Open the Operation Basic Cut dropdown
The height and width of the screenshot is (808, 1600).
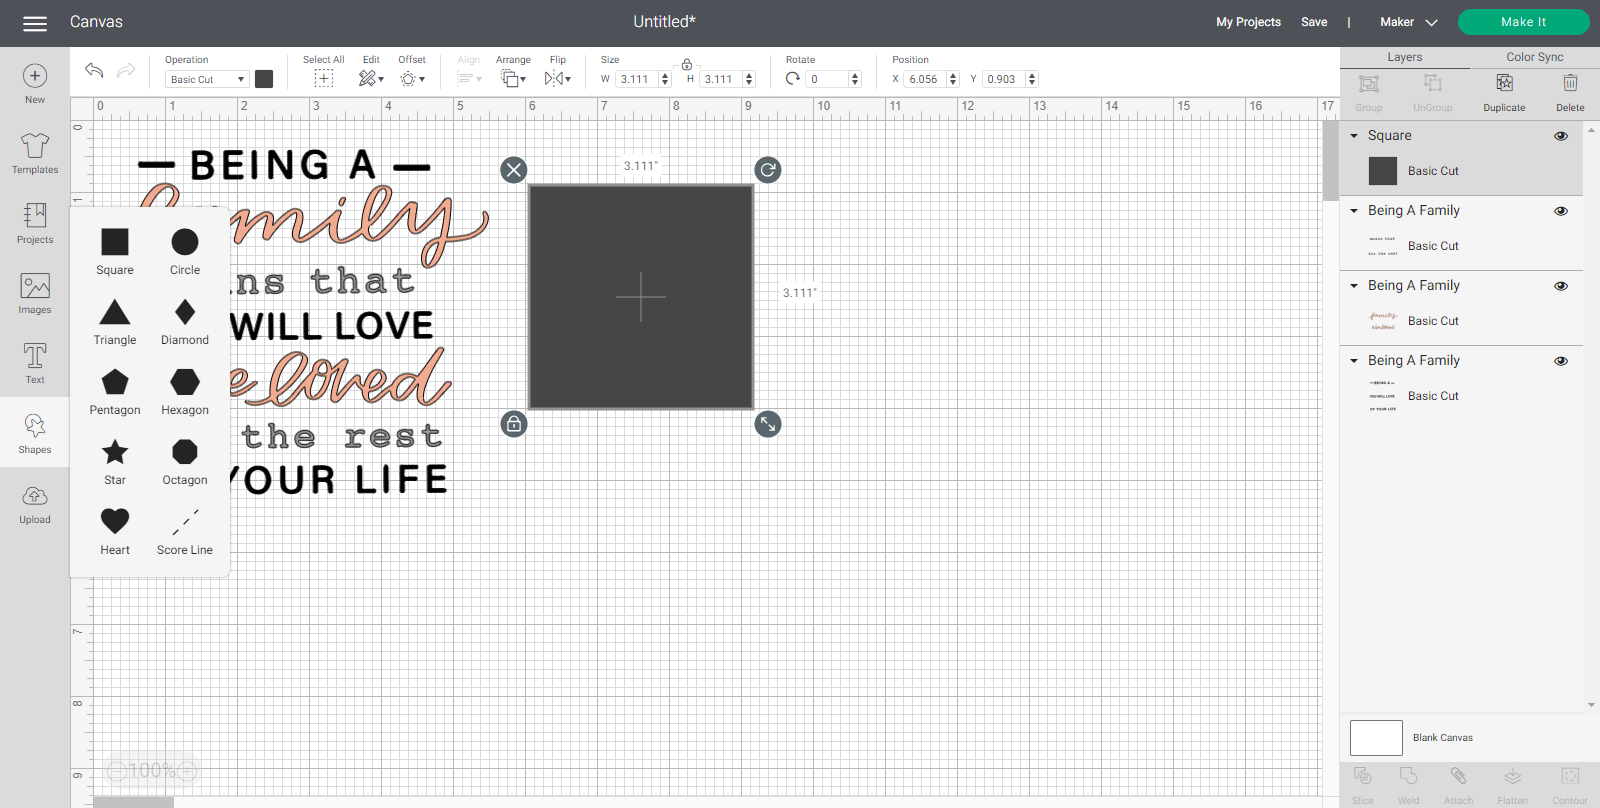pyautogui.click(x=206, y=79)
